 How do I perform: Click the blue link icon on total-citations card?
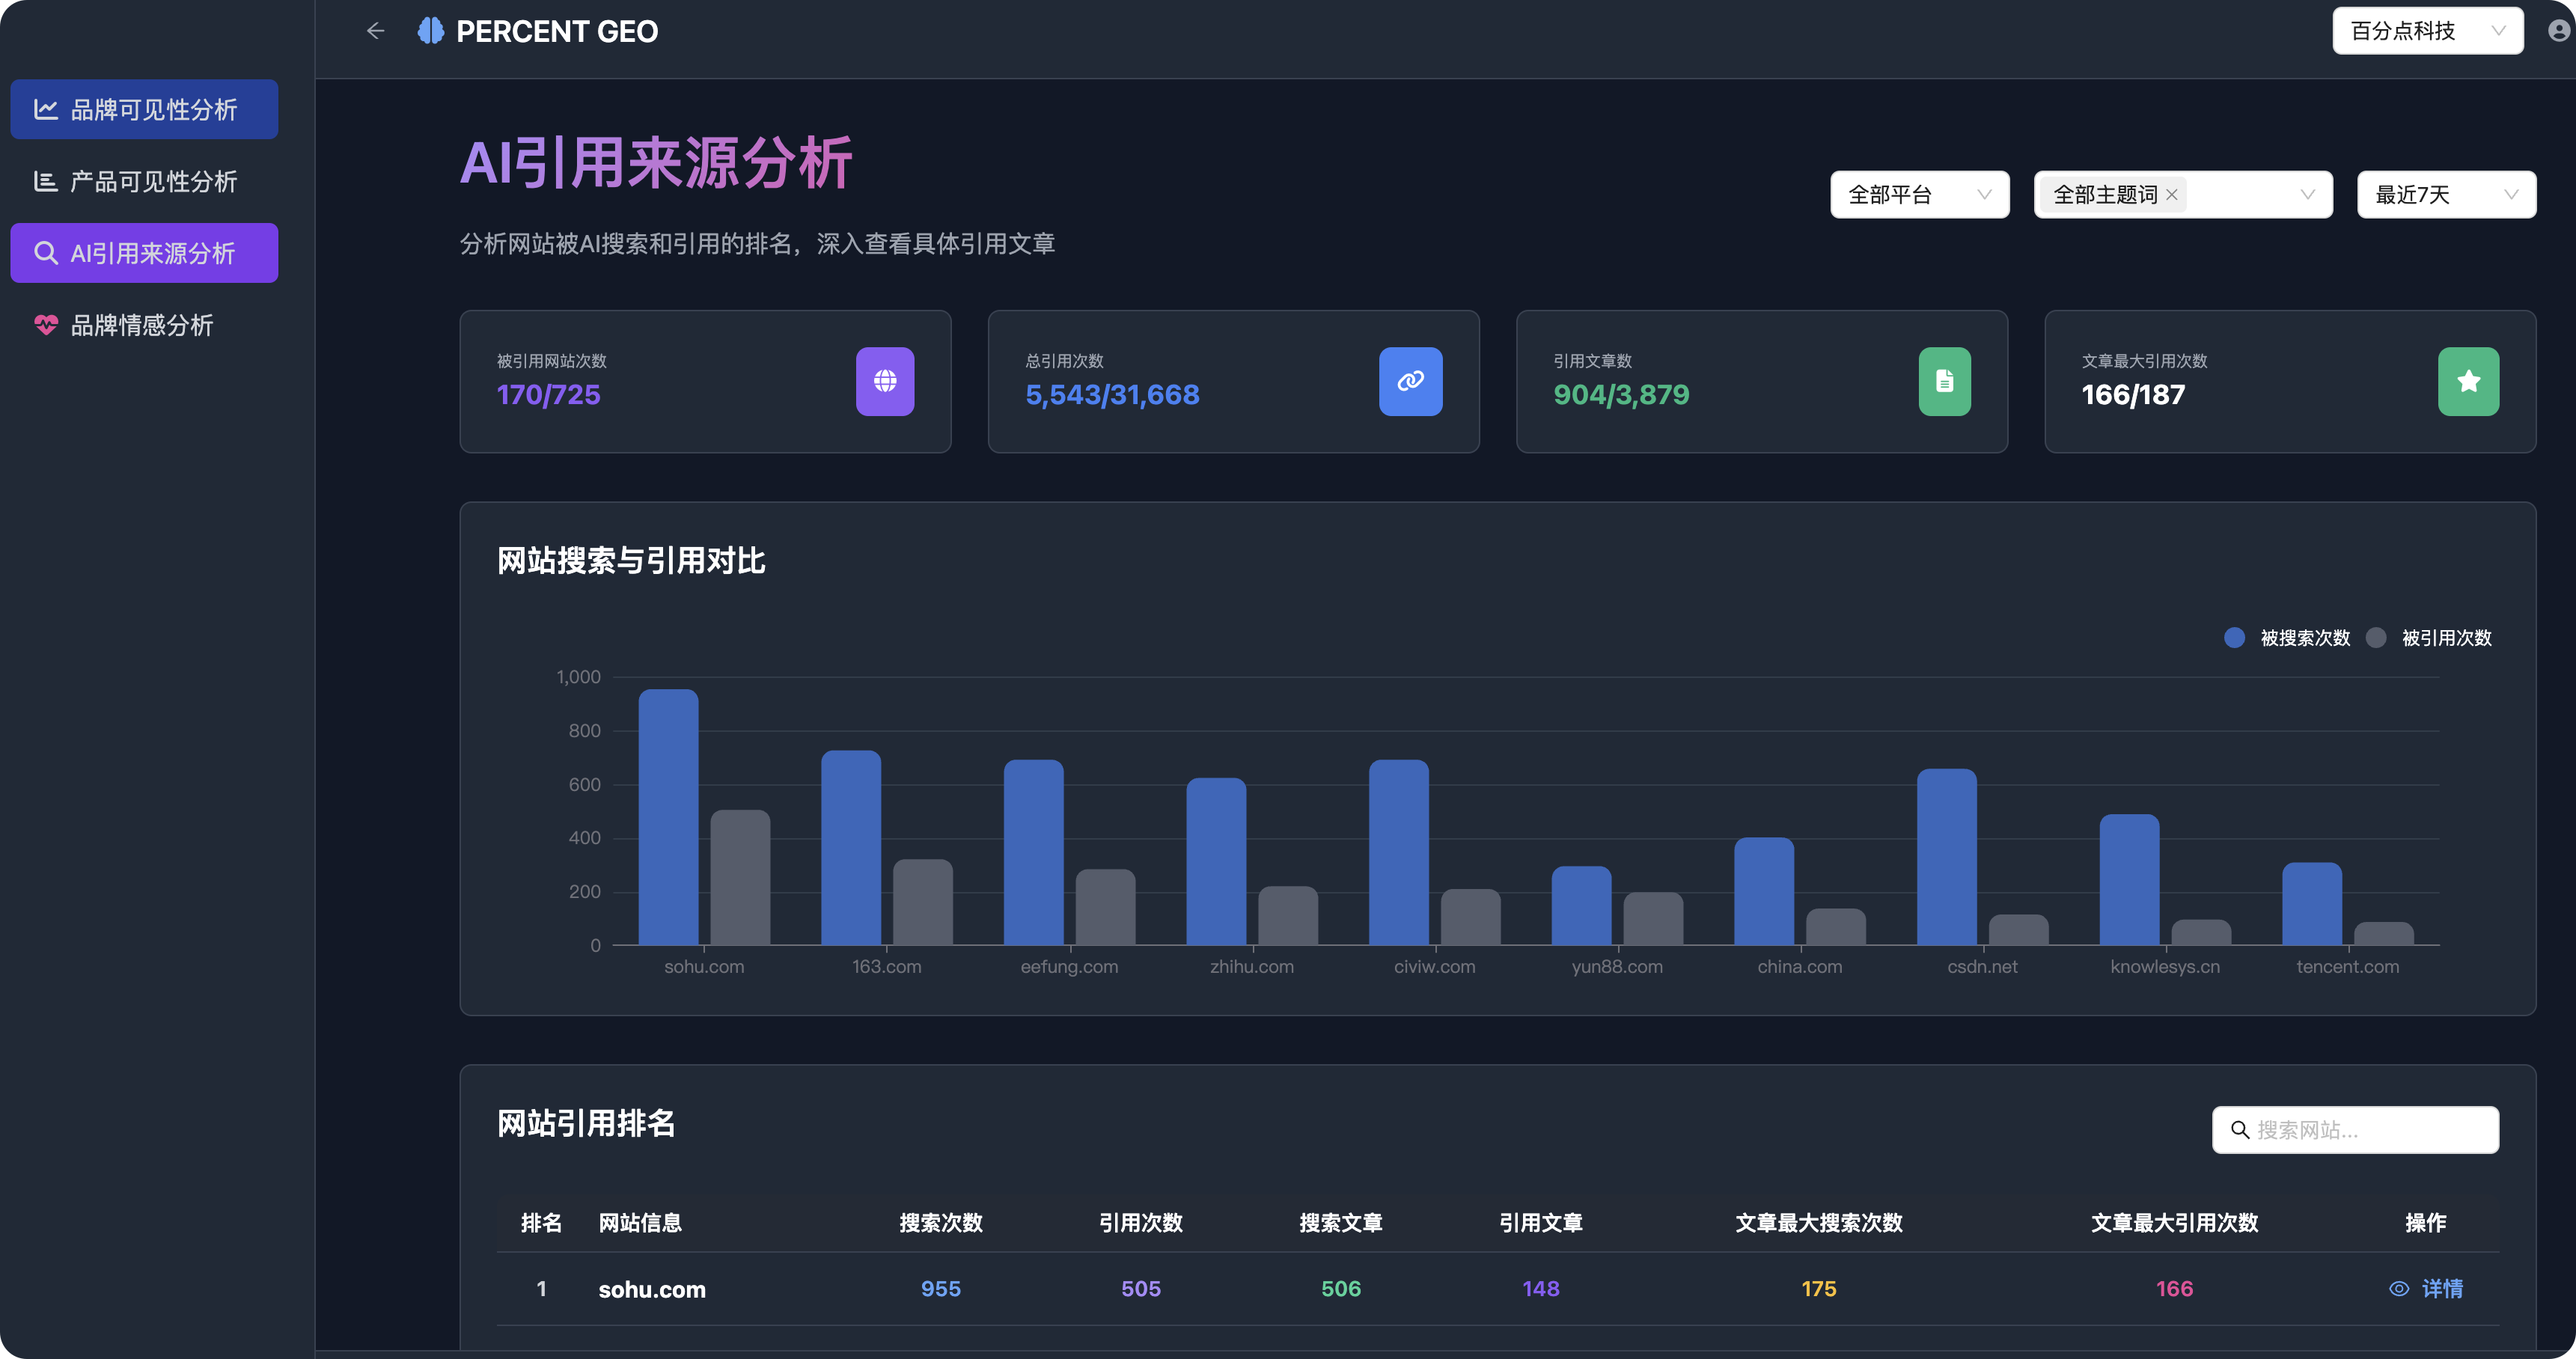point(1410,381)
